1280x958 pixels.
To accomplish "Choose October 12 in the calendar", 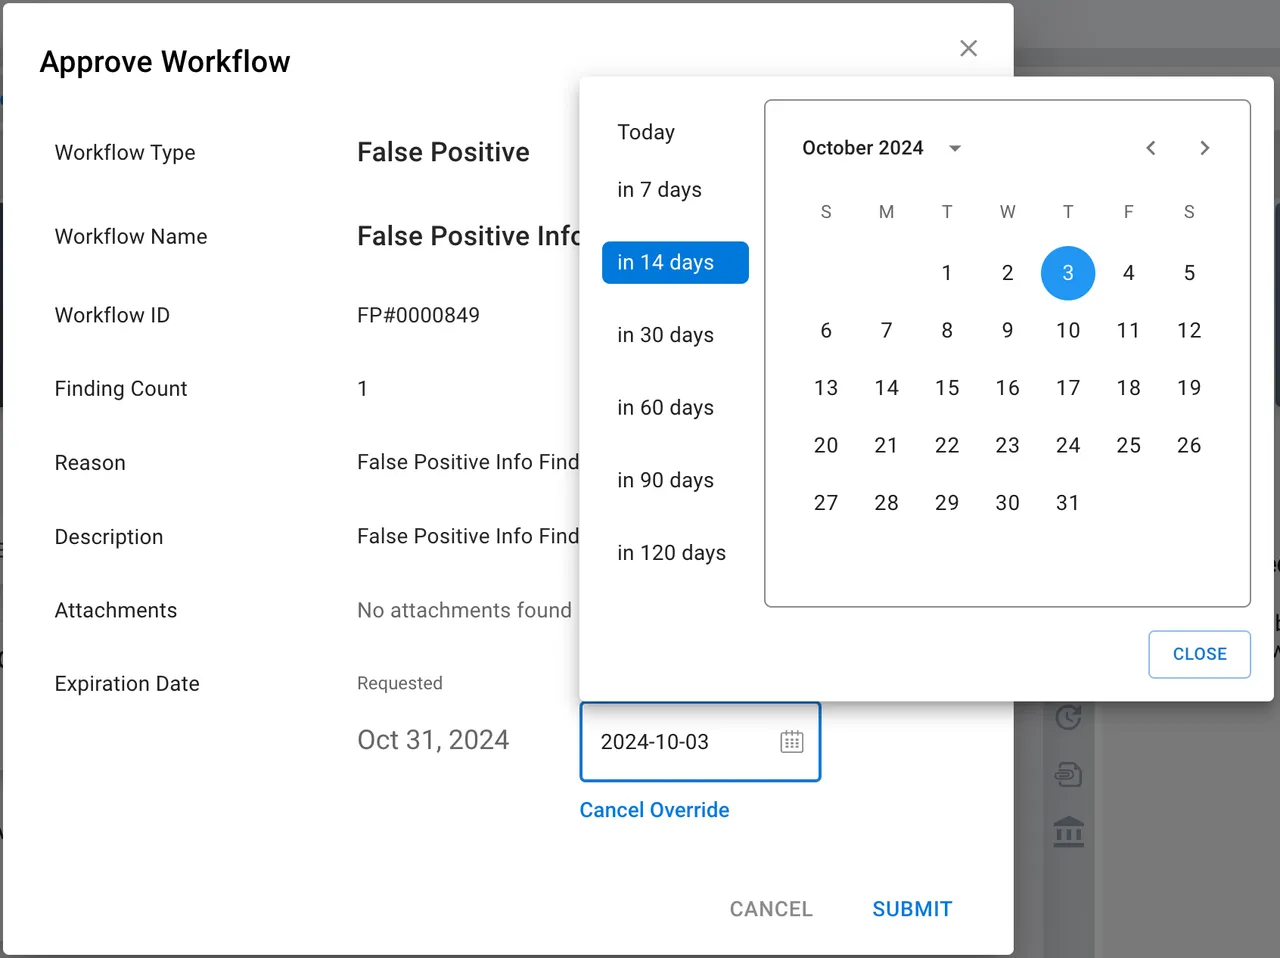I will click(x=1189, y=330).
